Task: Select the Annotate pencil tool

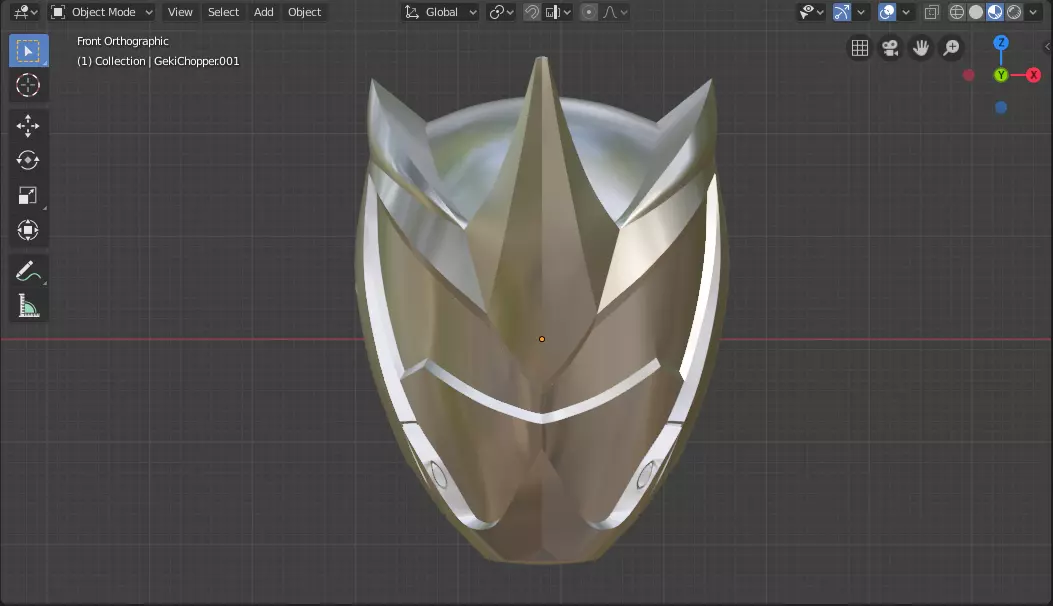Action: (x=28, y=271)
